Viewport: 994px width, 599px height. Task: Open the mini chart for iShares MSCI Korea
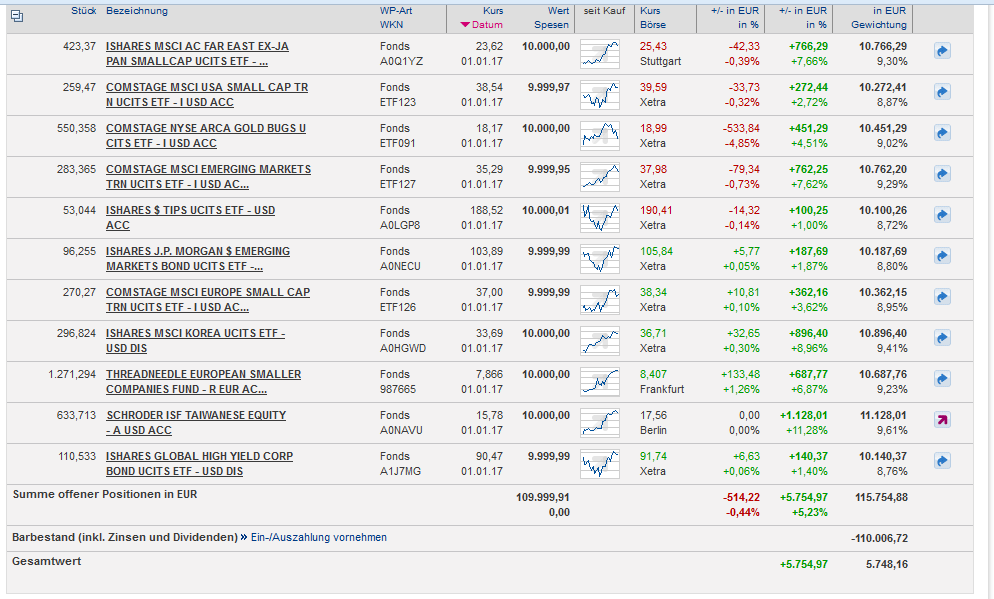[x=599, y=339]
